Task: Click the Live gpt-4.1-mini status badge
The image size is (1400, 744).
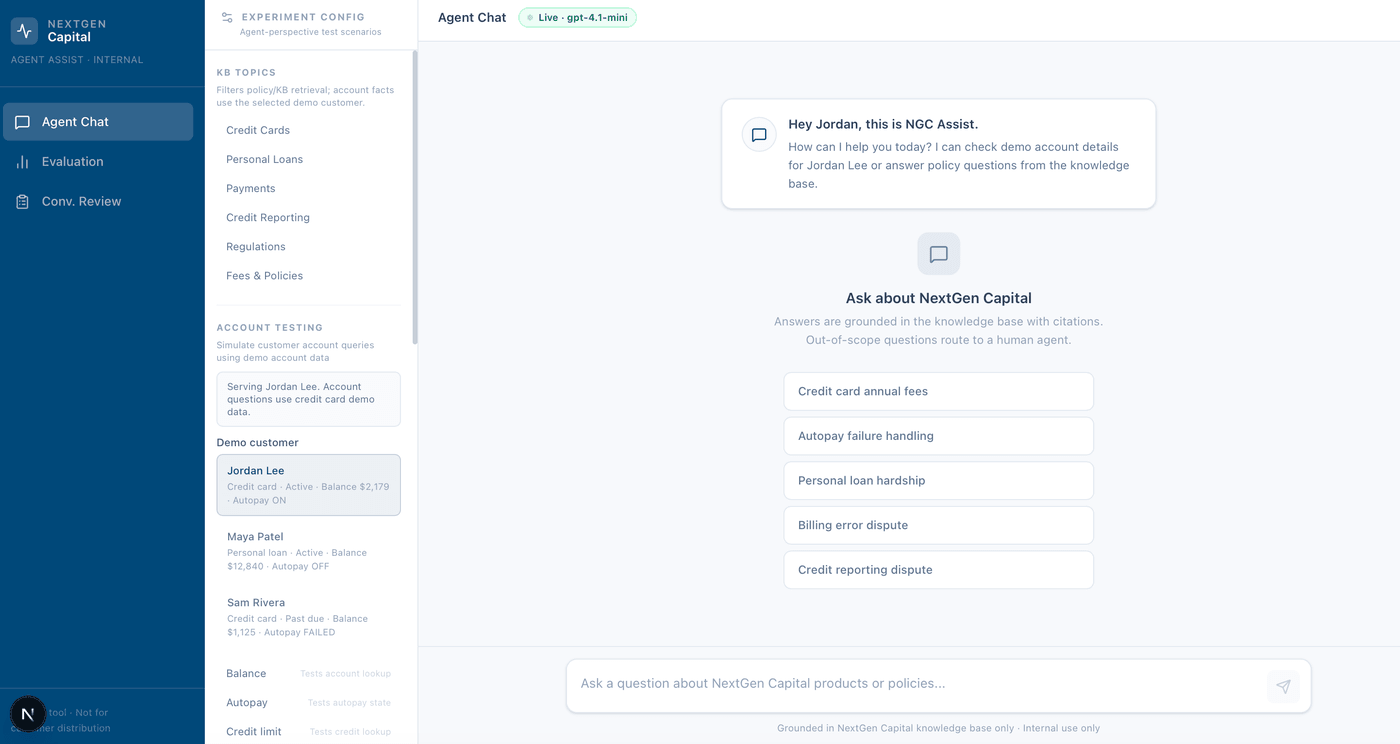Action: tap(578, 18)
